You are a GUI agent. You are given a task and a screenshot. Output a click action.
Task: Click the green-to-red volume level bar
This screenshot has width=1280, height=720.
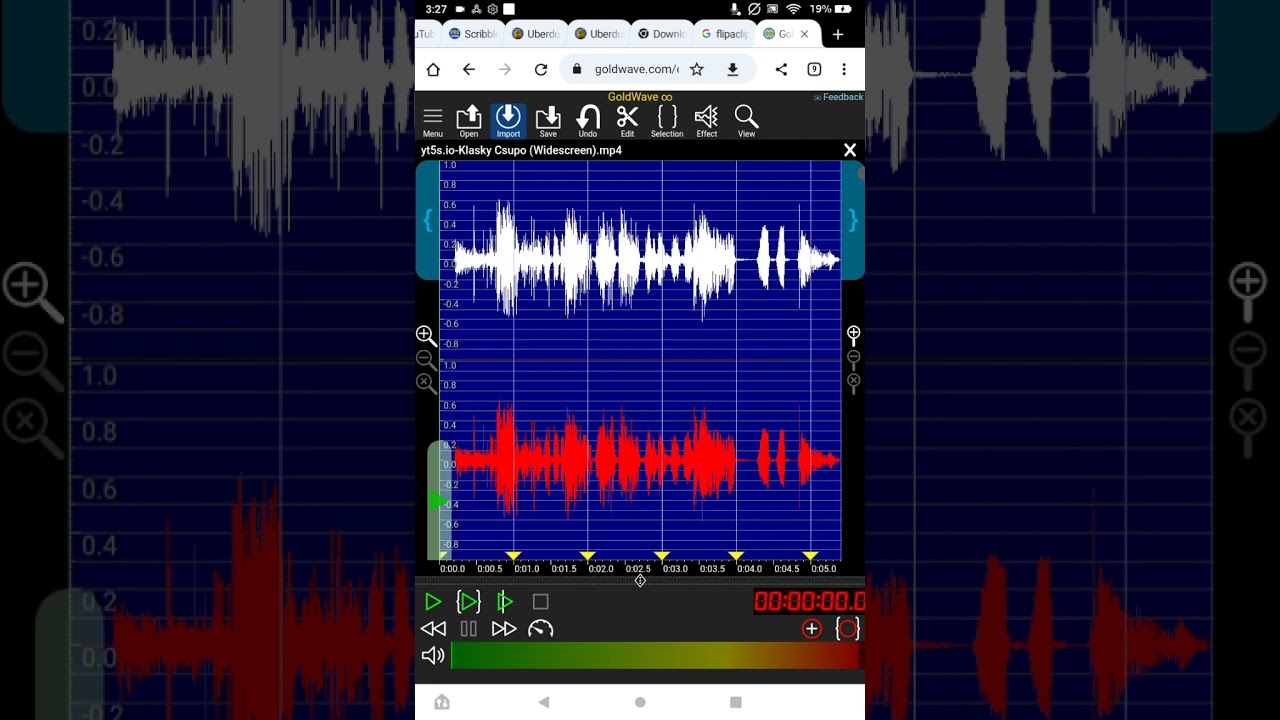pos(655,656)
